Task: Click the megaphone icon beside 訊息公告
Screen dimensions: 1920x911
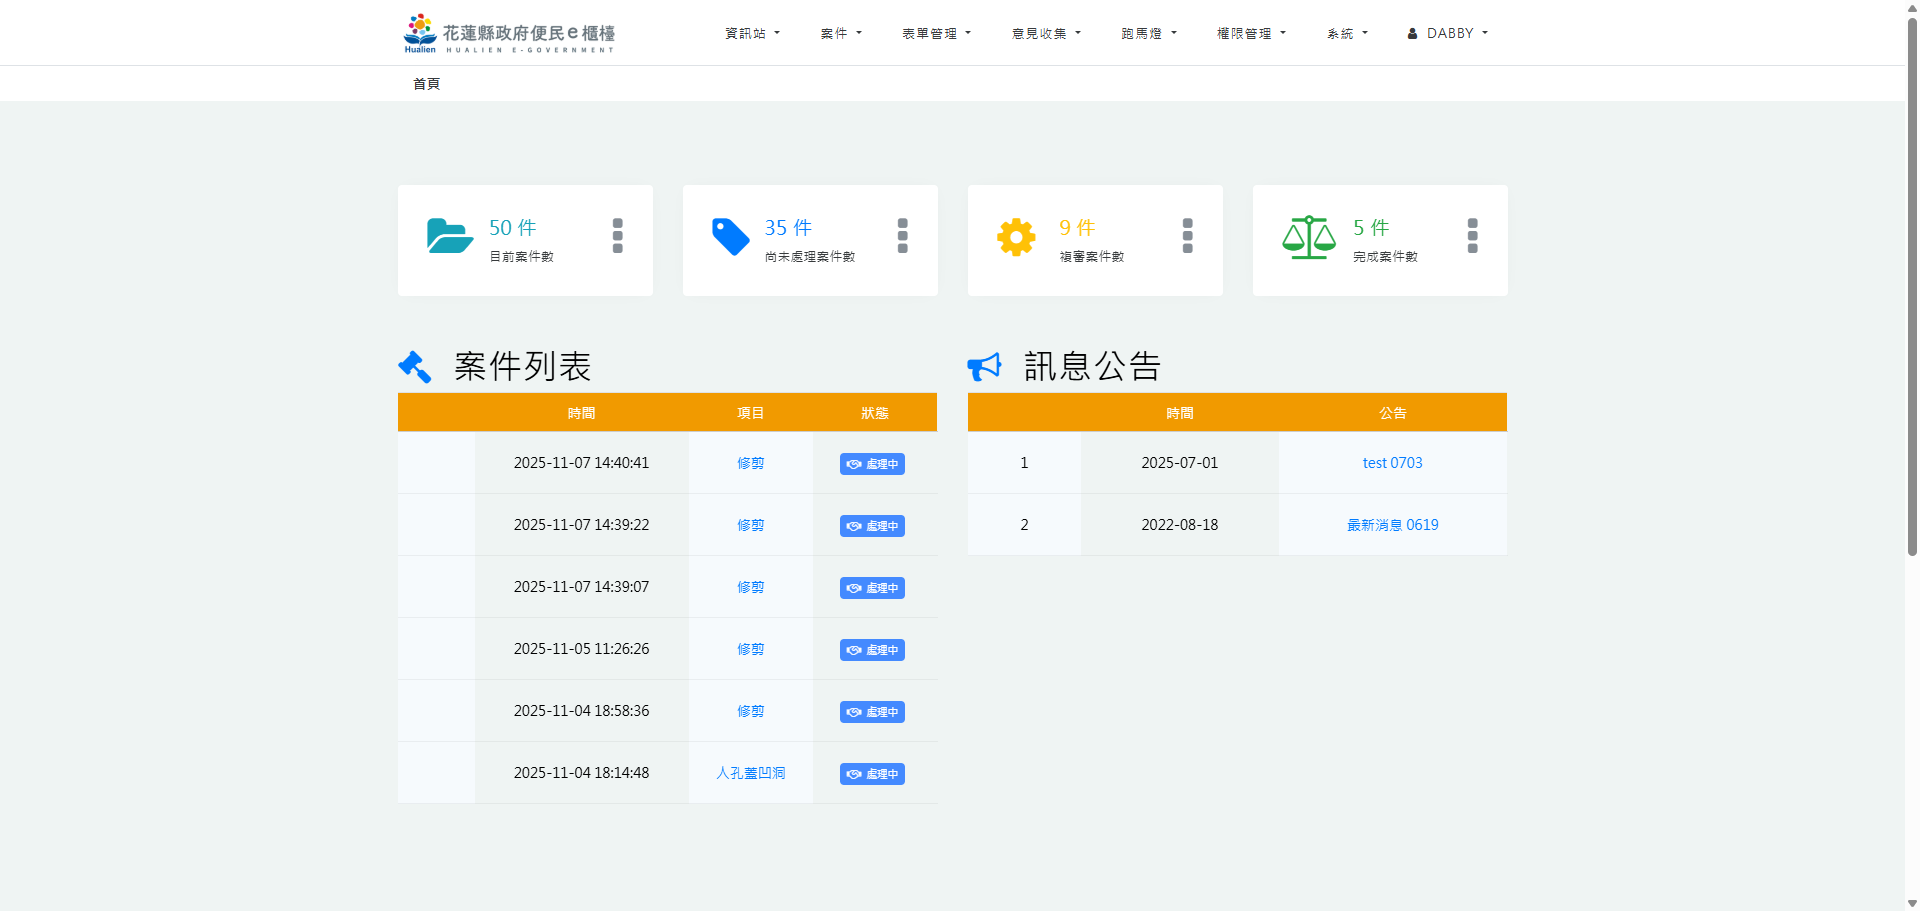Action: click(984, 367)
